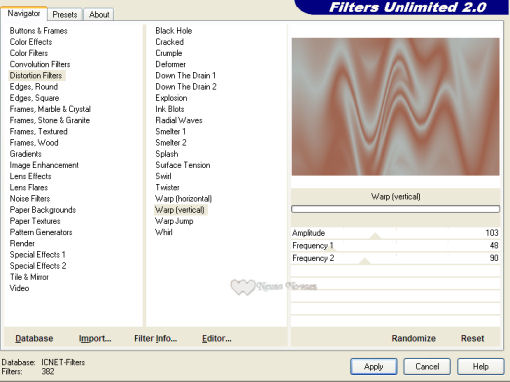This screenshot has height=382, width=510.
Task: Select the Black Hole filter
Action: (x=174, y=31)
